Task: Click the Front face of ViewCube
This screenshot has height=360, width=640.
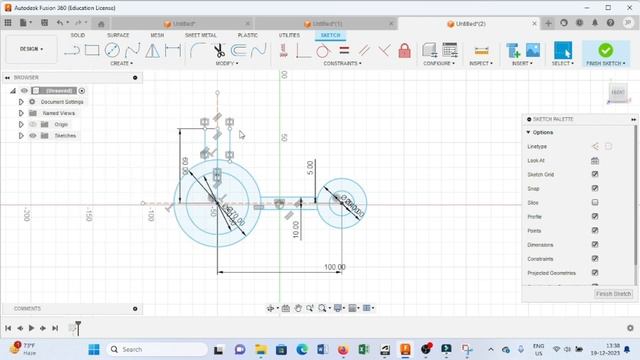Action: pyautogui.click(x=618, y=92)
